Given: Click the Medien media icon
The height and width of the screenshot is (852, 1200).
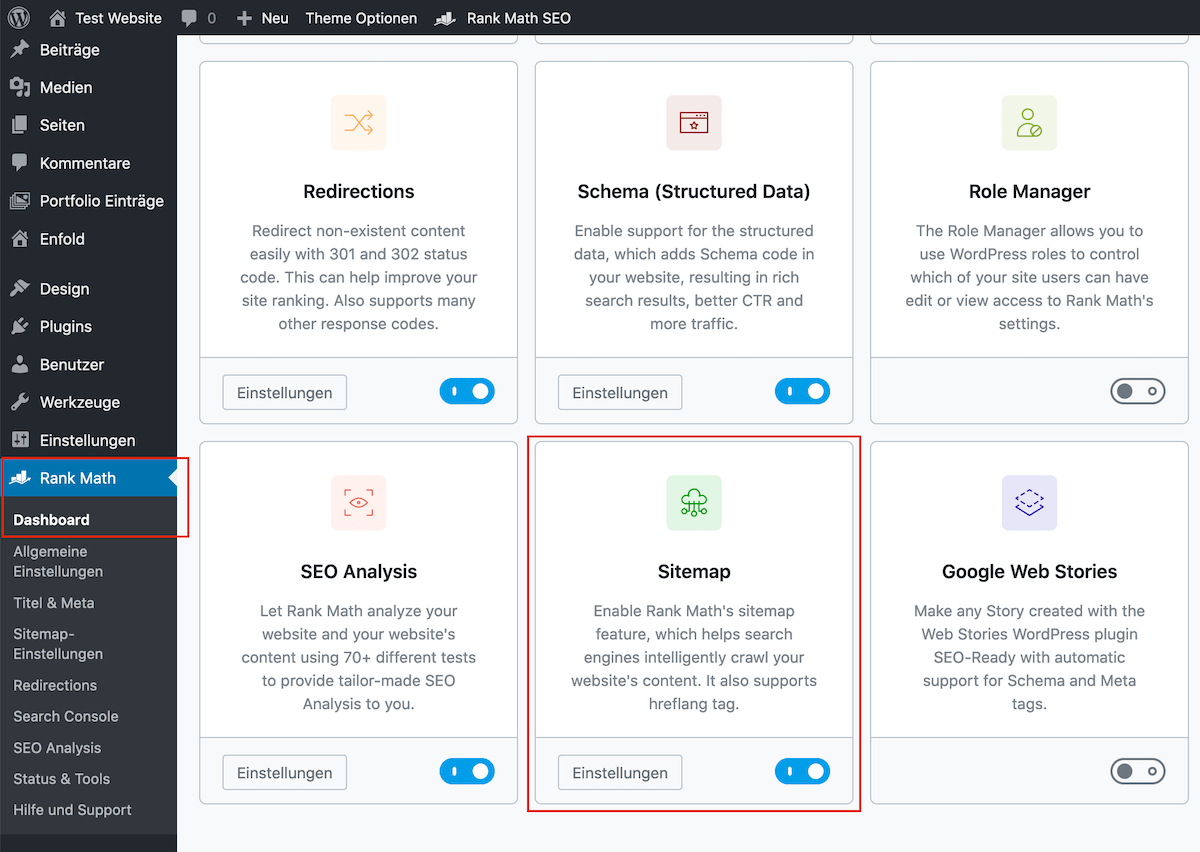Looking at the screenshot, I should (x=20, y=88).
